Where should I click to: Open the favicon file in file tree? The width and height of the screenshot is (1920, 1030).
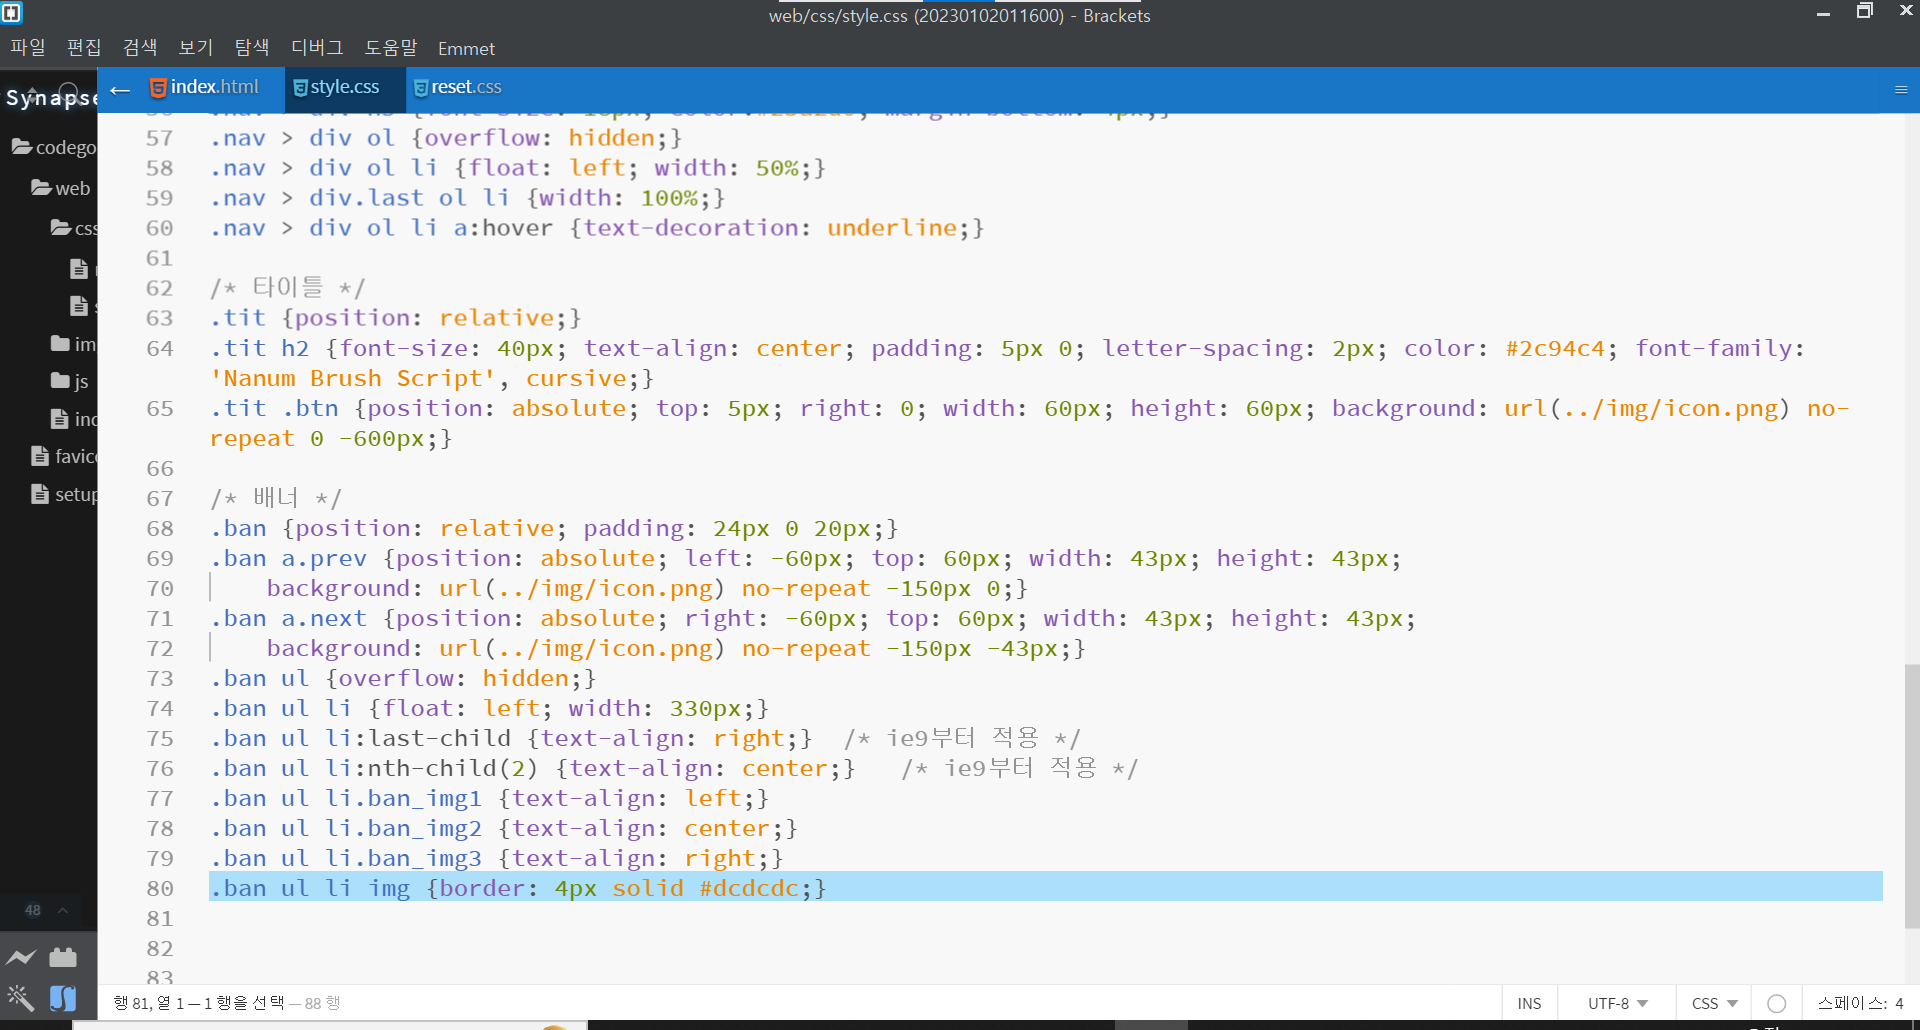[x=64, y=456]
